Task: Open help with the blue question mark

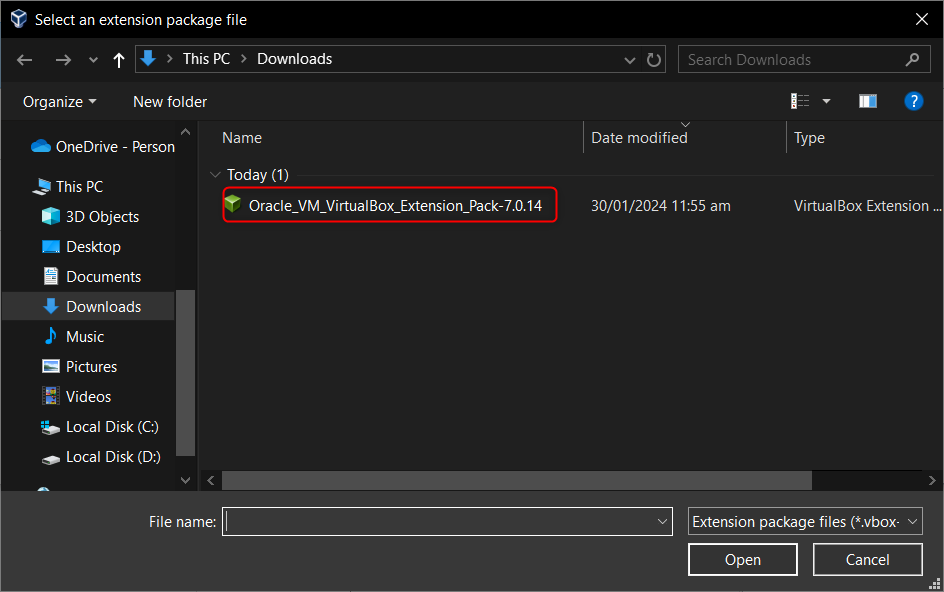Action: point(913,101)
